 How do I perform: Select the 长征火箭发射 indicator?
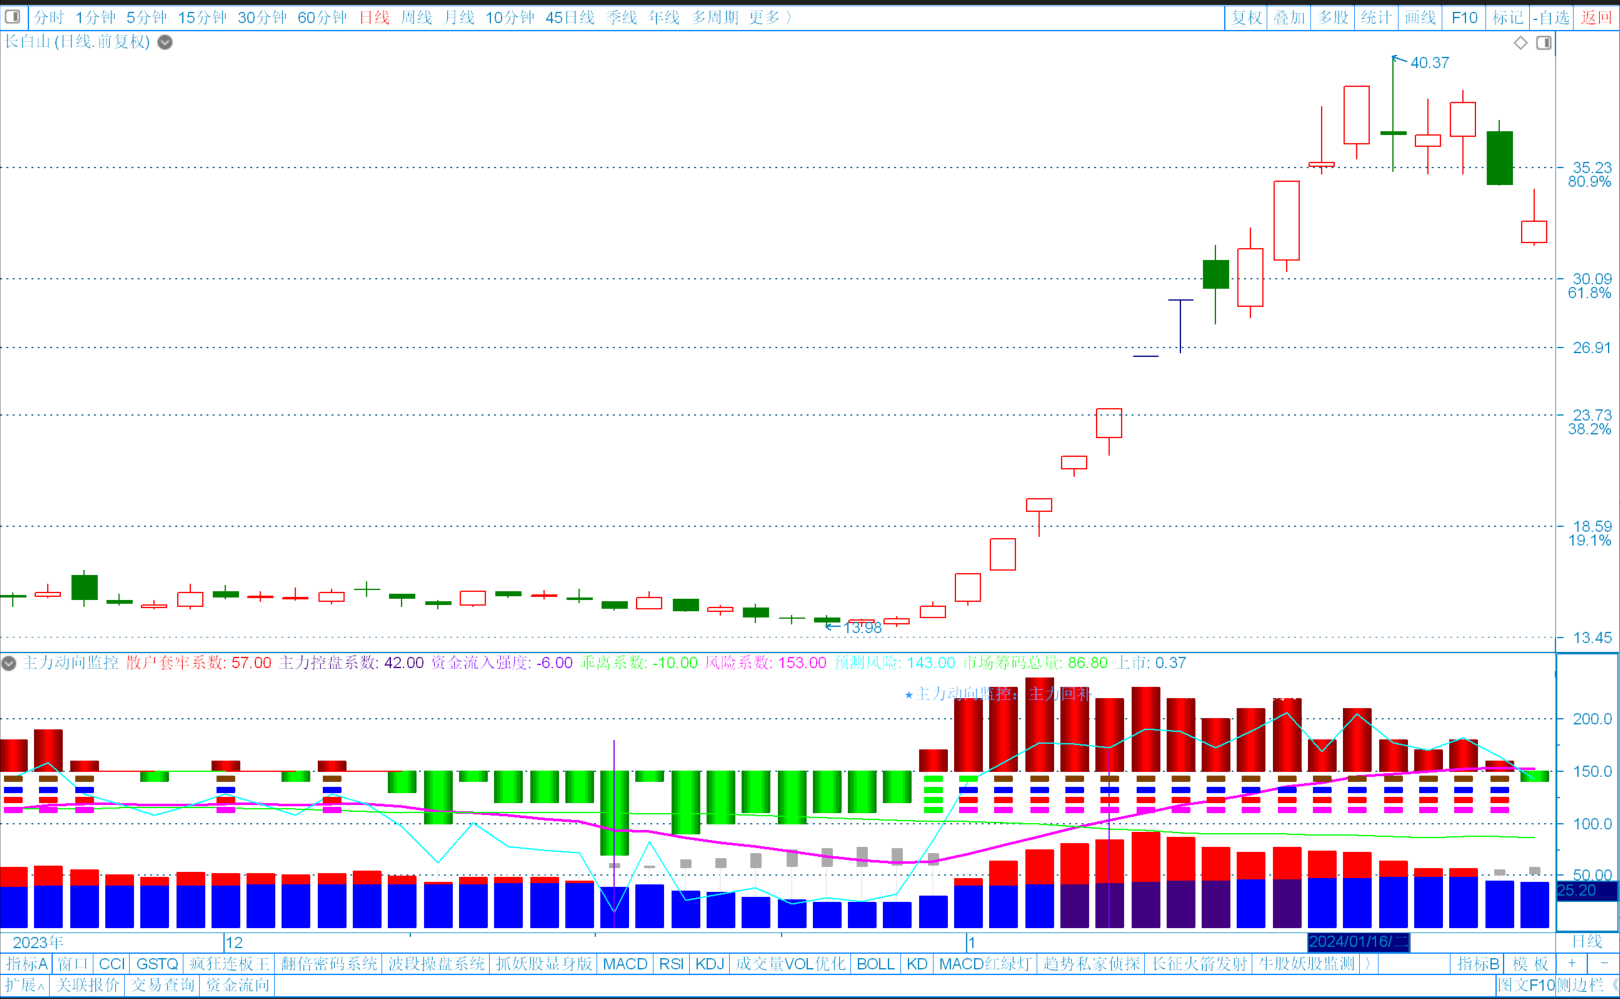click(1200, 964)
